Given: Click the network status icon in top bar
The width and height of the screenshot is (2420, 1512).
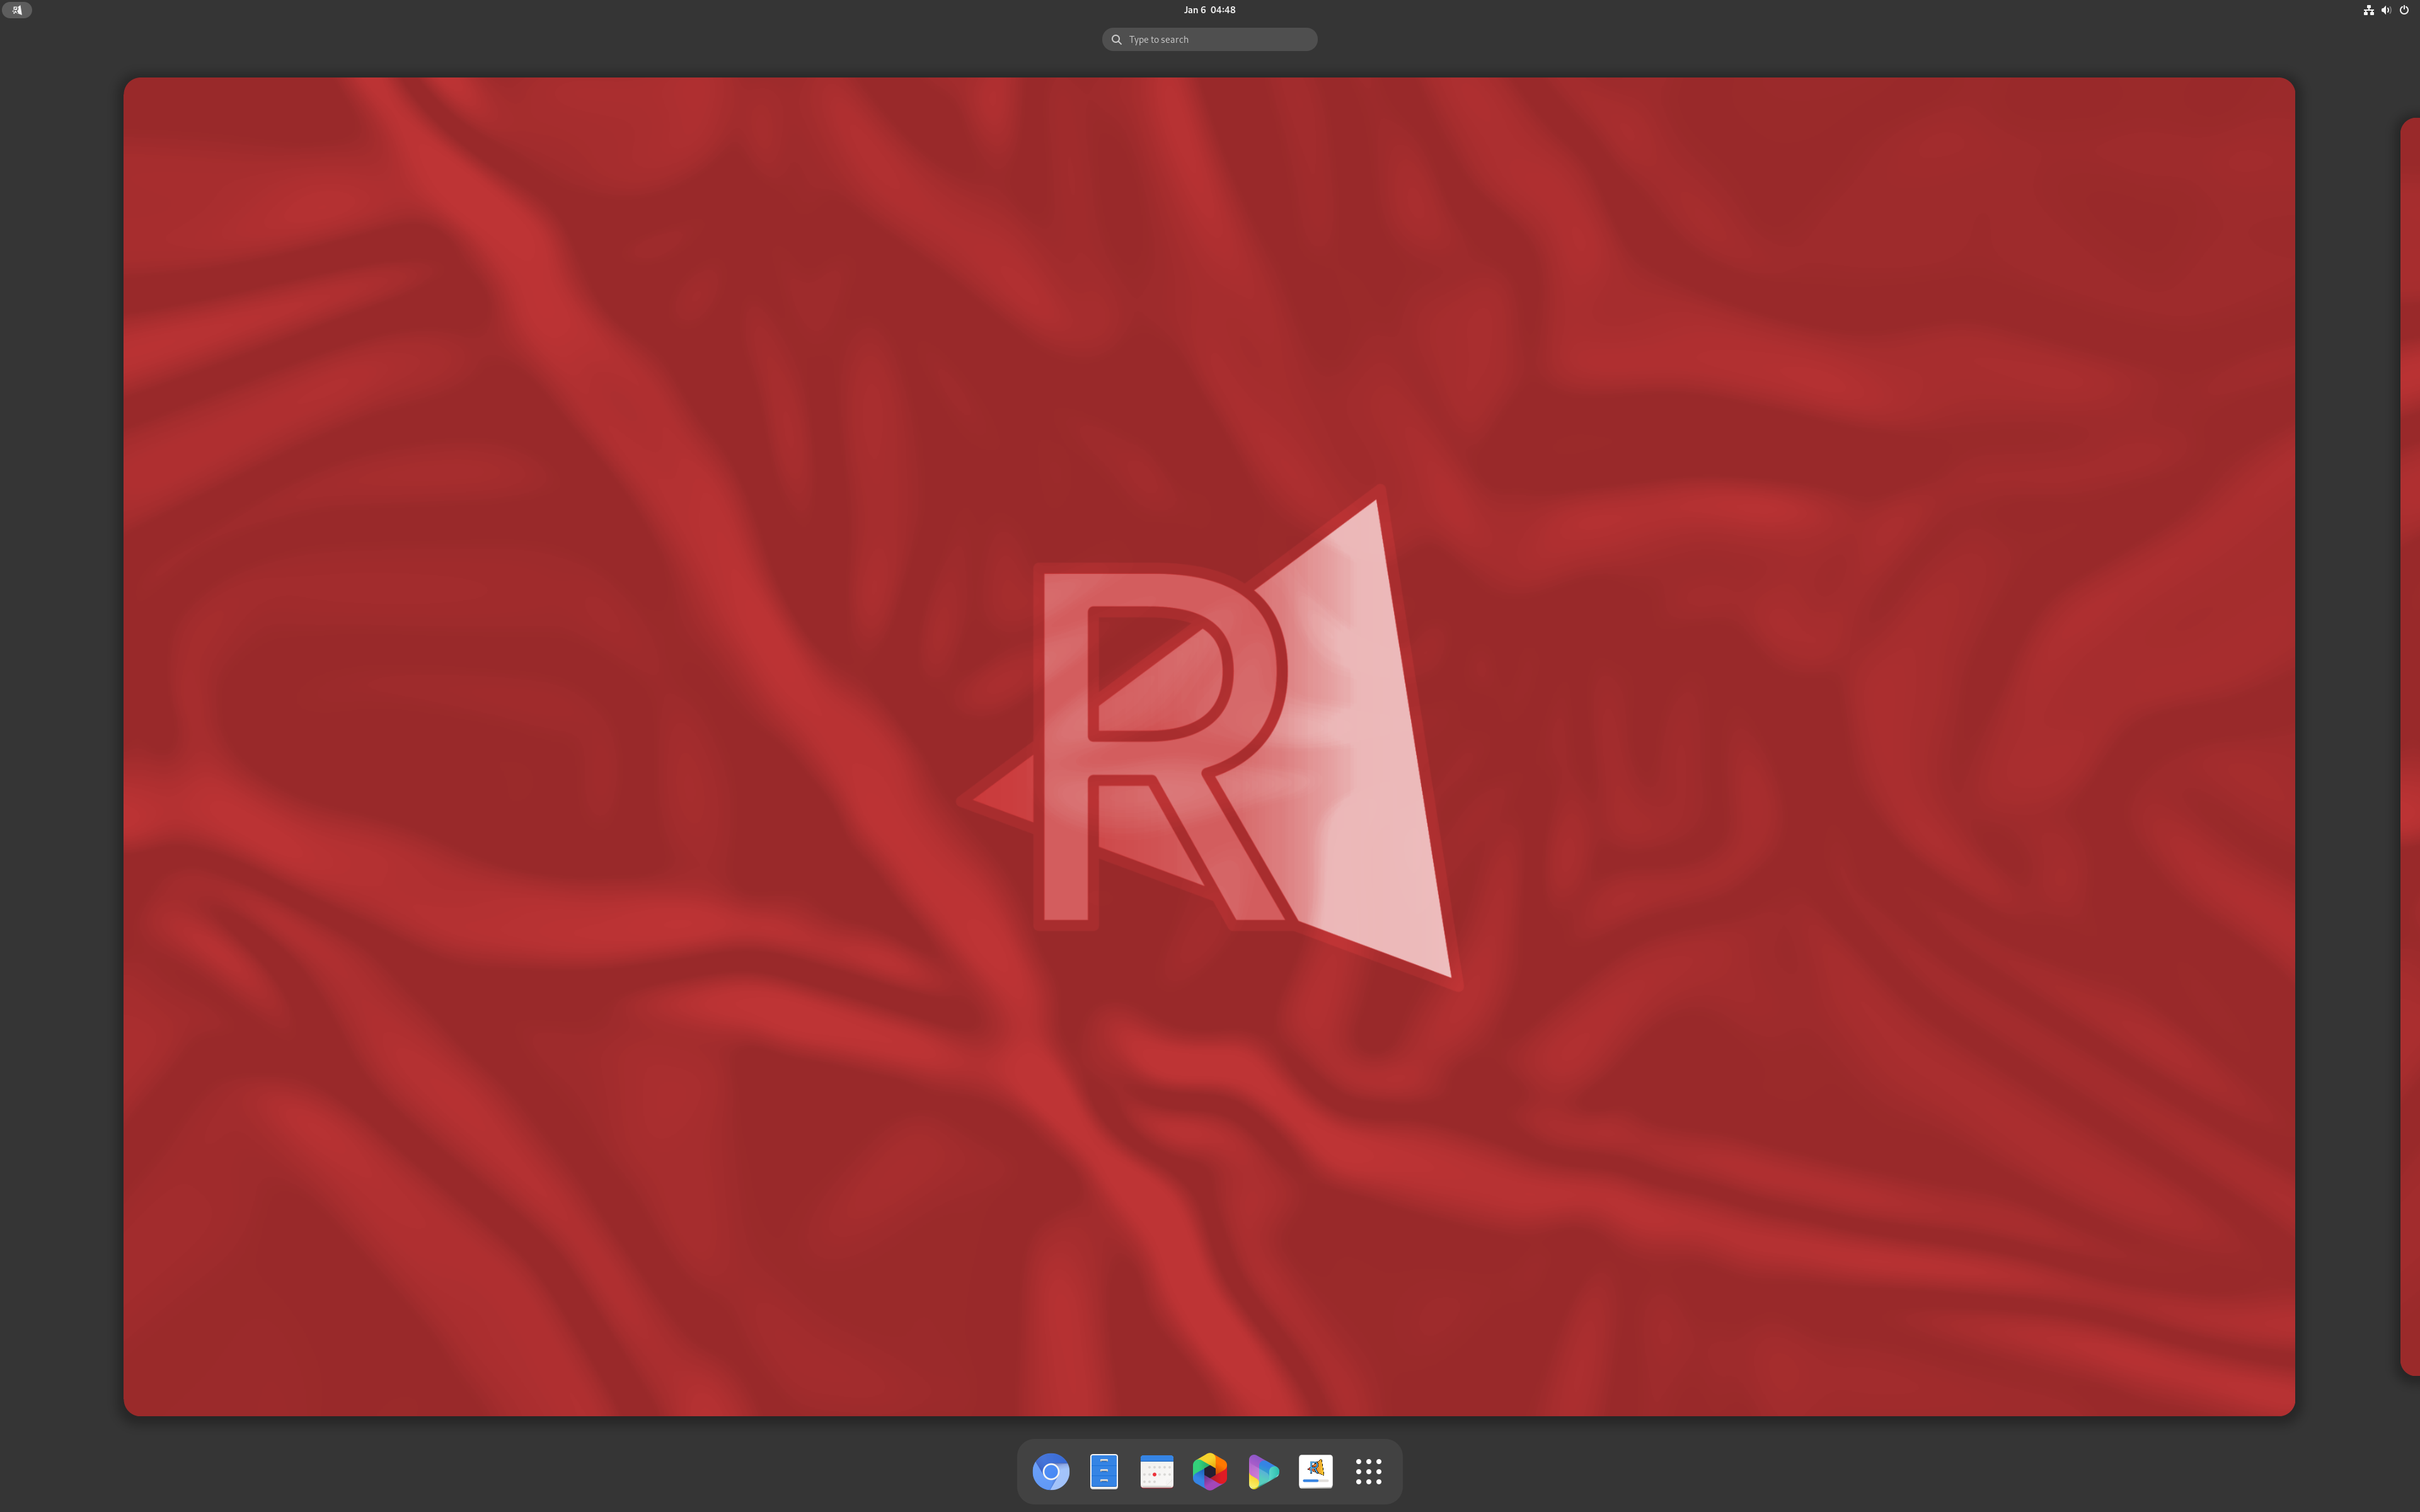Looking at the screenshot, I should tap(2368, 10).
